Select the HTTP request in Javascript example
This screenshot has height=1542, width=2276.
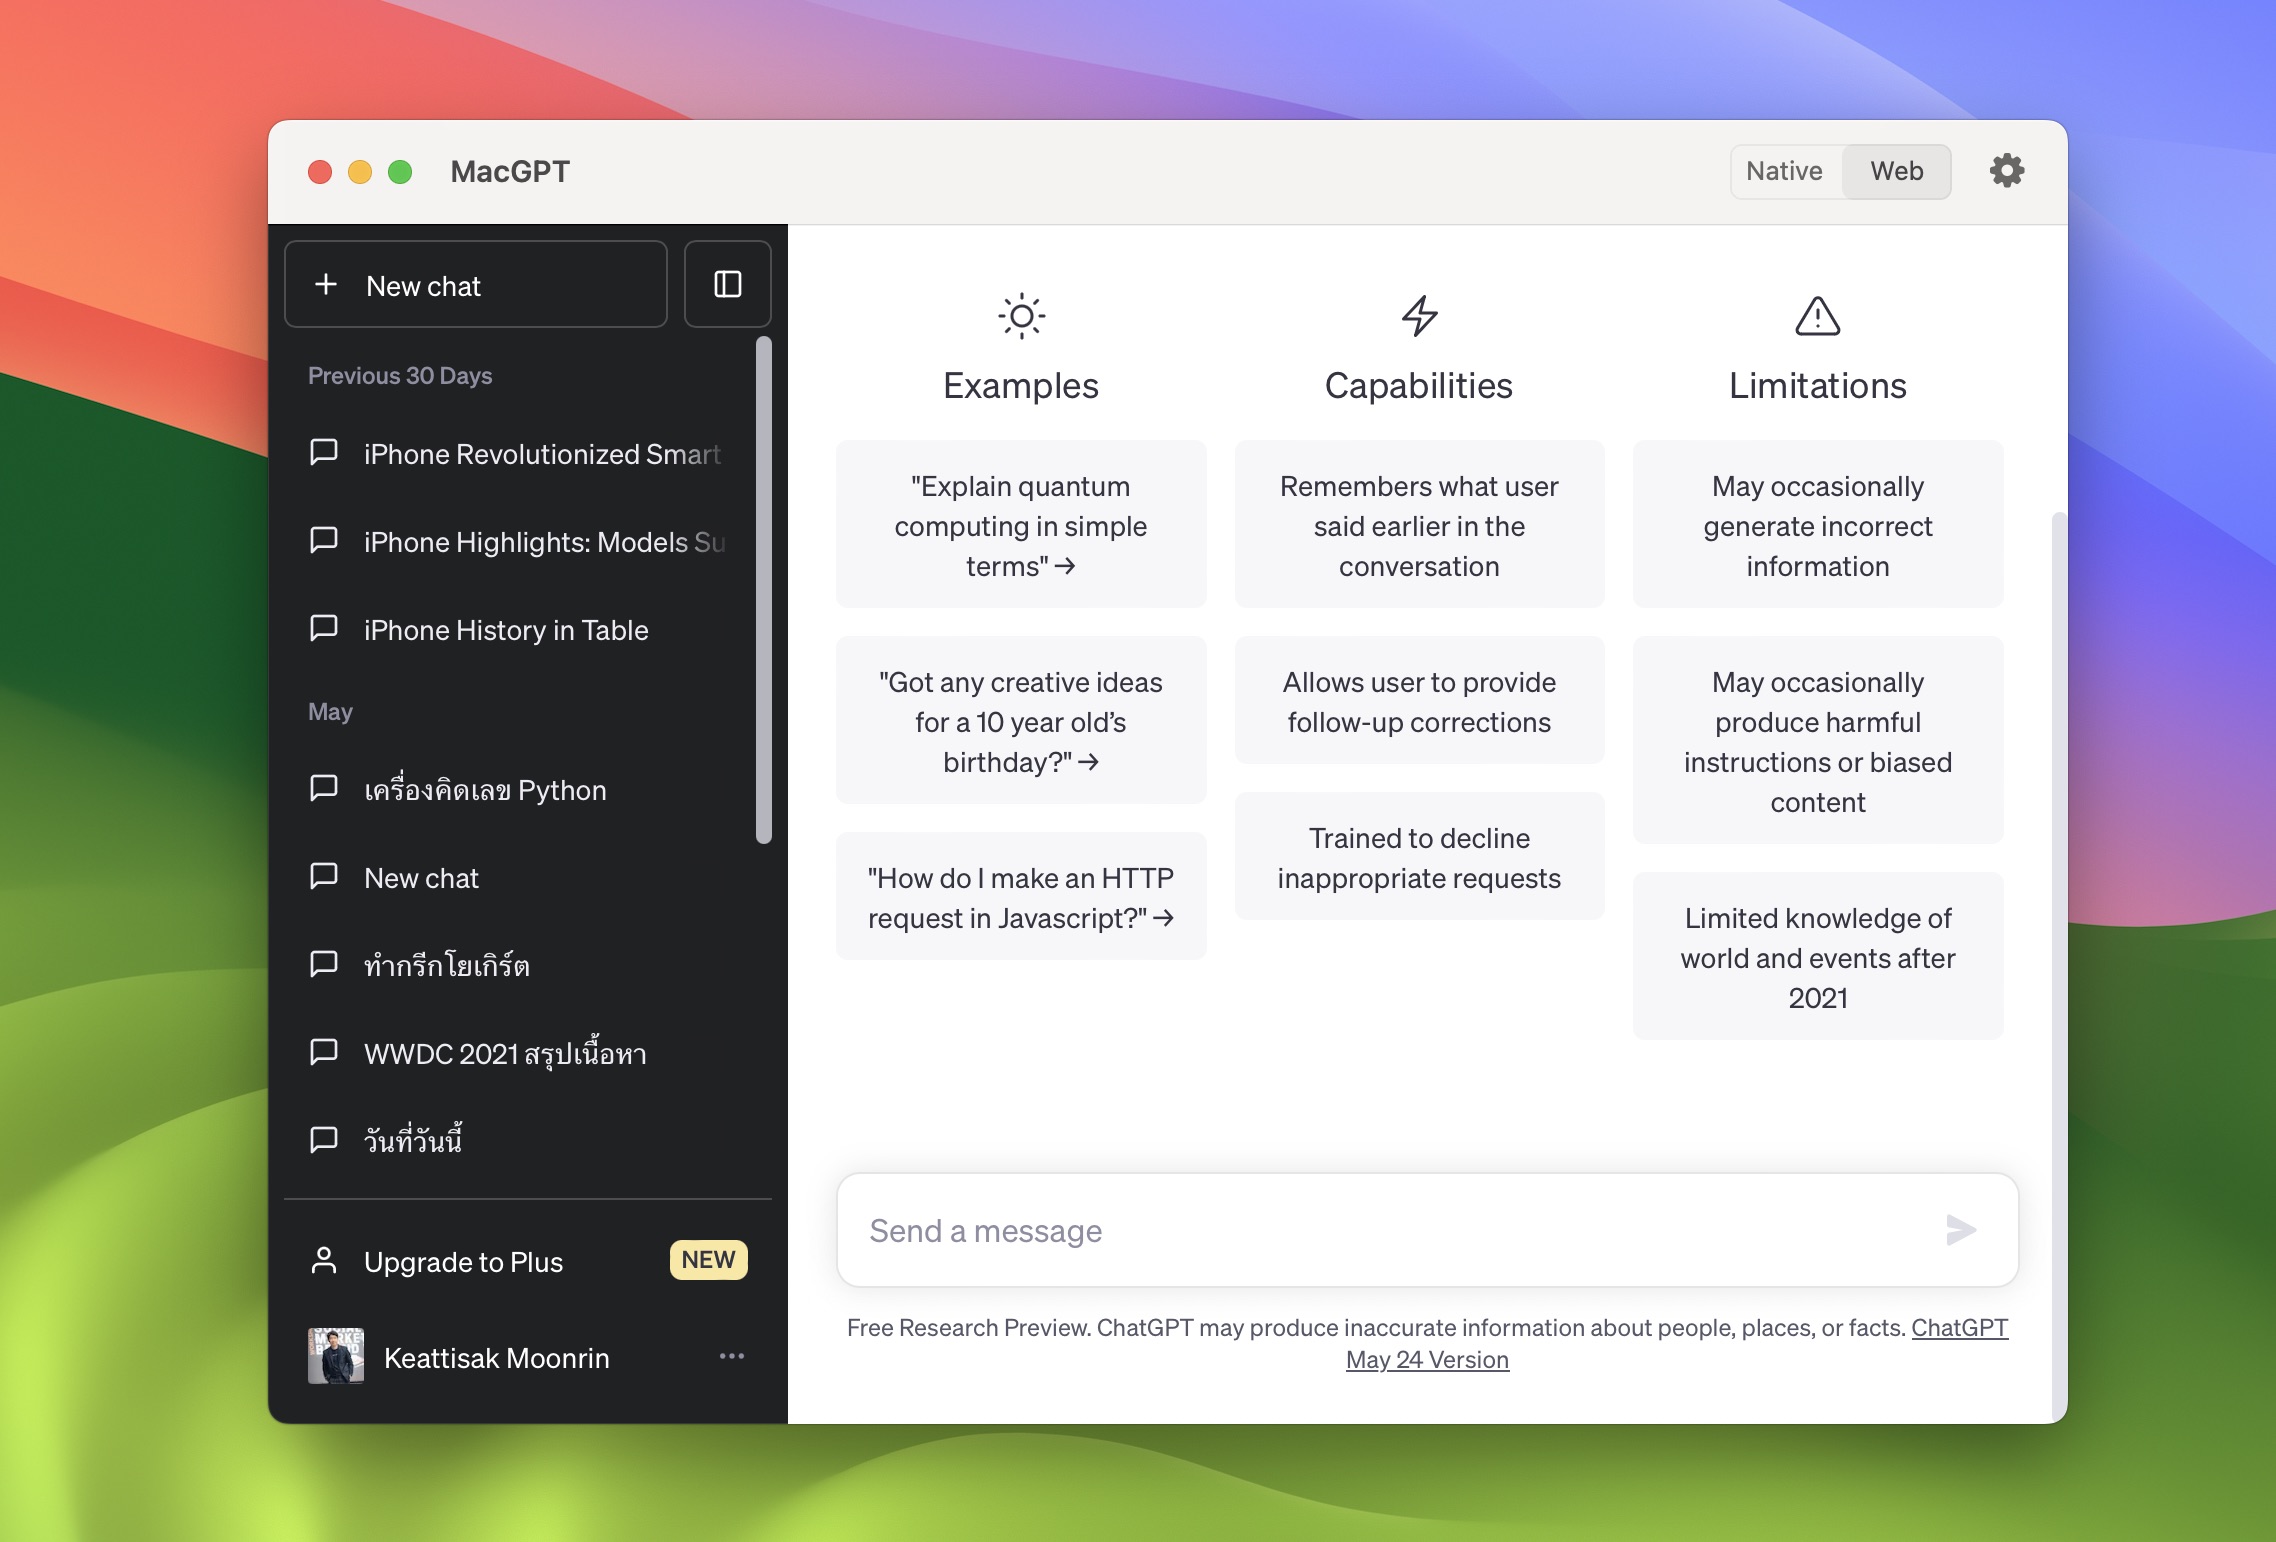pos(1021,897)
